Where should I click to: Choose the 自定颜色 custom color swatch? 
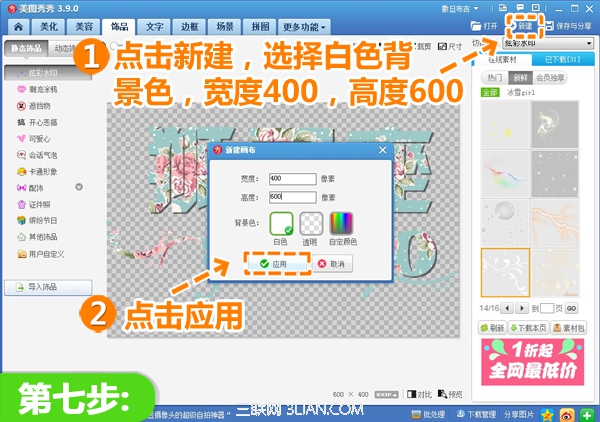343,224
